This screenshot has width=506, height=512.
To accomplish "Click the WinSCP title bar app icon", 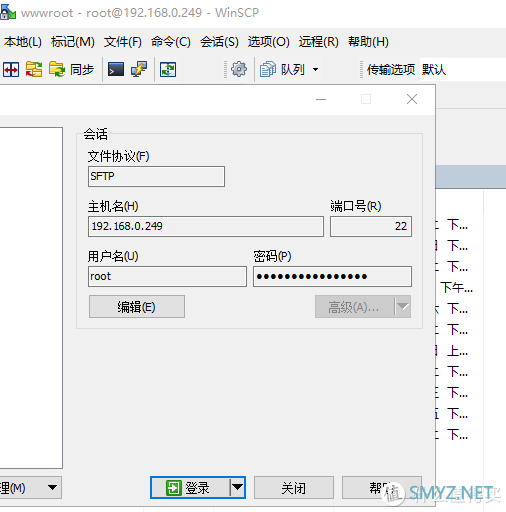I will (x=8, y=12).
